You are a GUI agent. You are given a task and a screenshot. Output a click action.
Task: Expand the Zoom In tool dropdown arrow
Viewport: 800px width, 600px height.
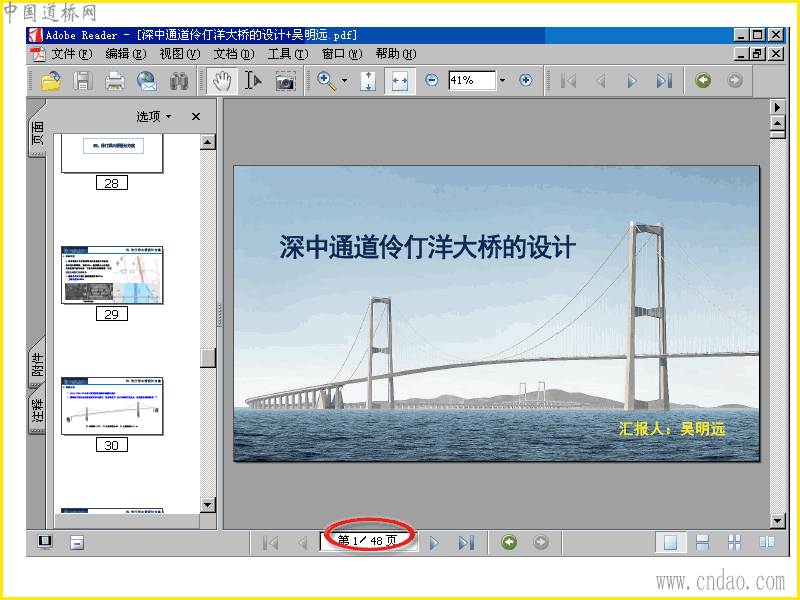pos(345,81)
